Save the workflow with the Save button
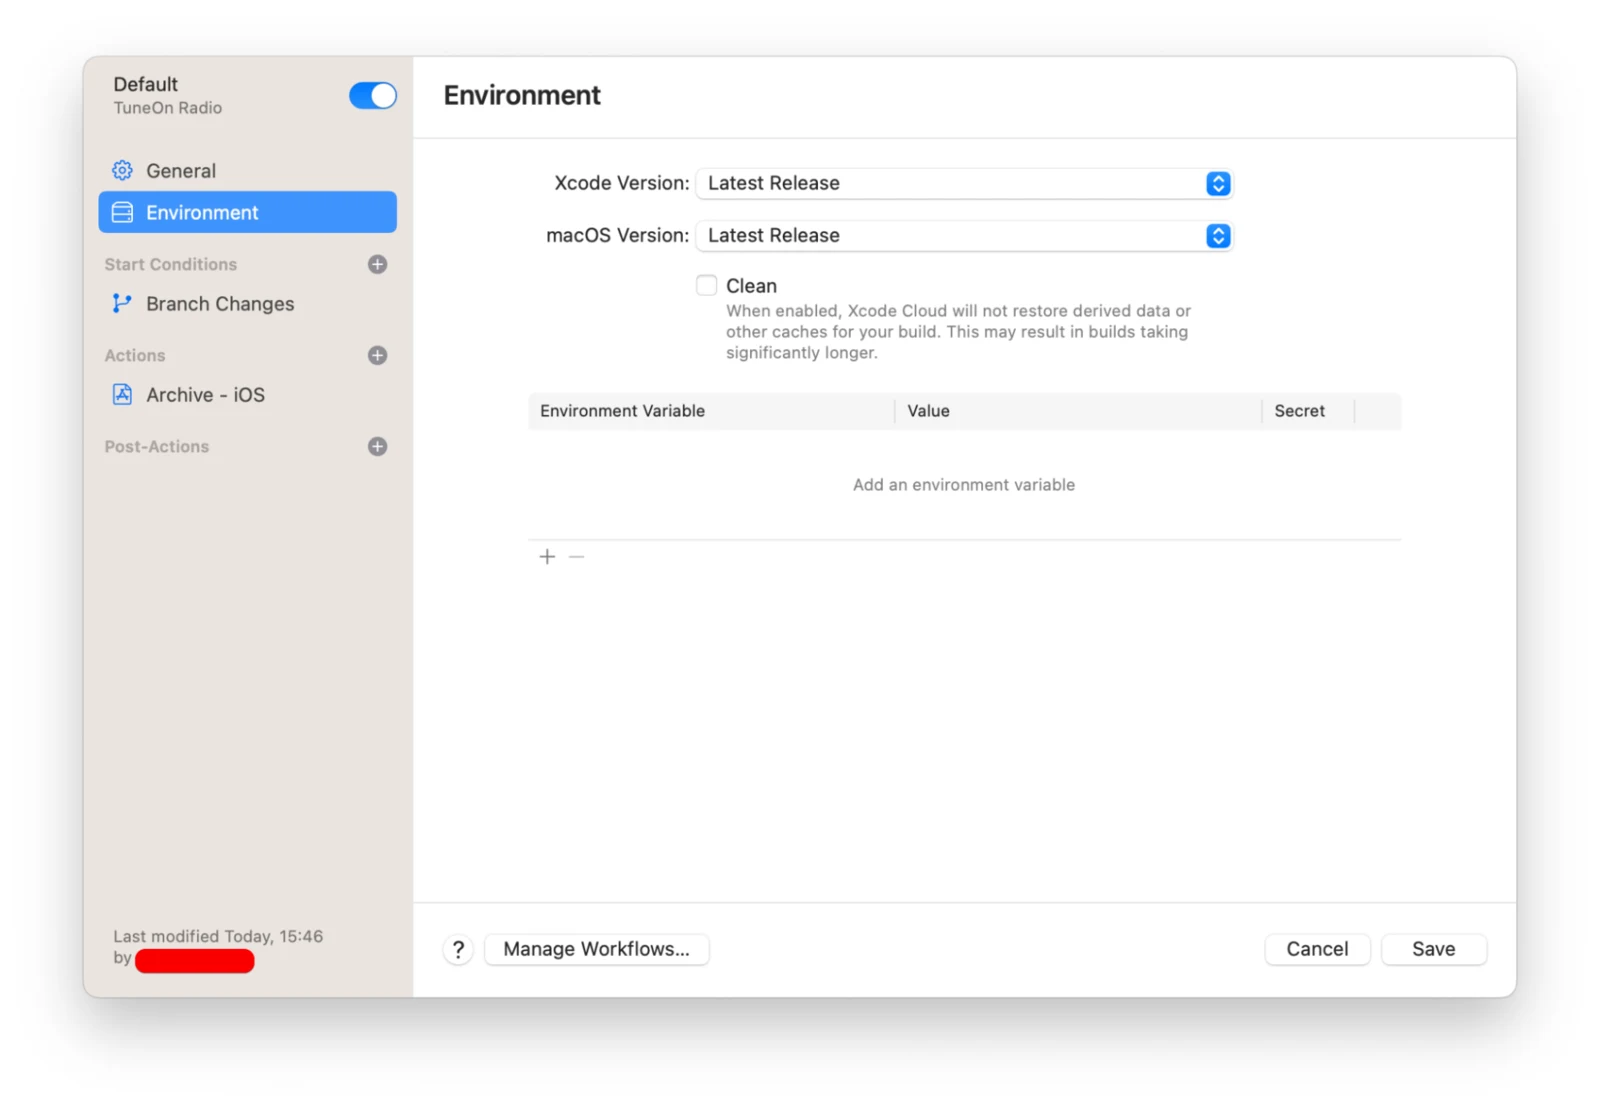The image size is (1600, 1109). click(x=1433, y=949)
